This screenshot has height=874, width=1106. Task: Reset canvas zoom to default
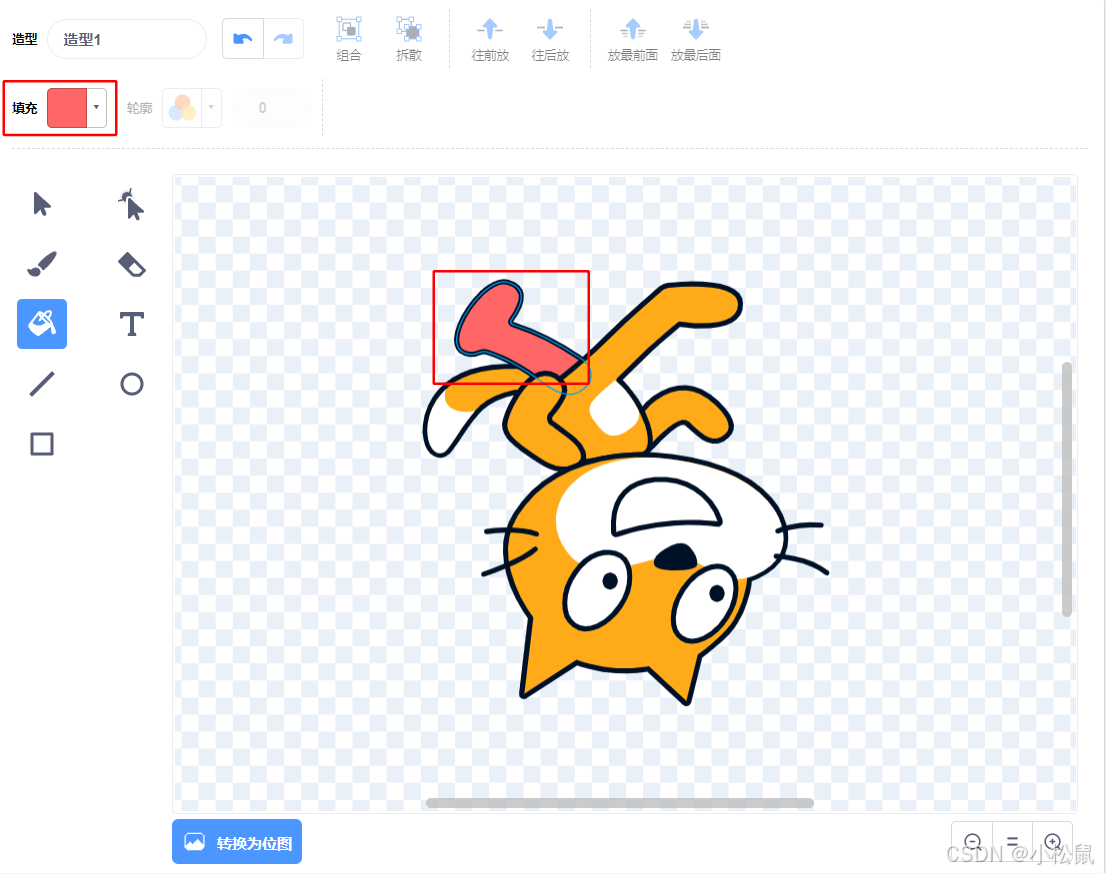click(1012, 842)
